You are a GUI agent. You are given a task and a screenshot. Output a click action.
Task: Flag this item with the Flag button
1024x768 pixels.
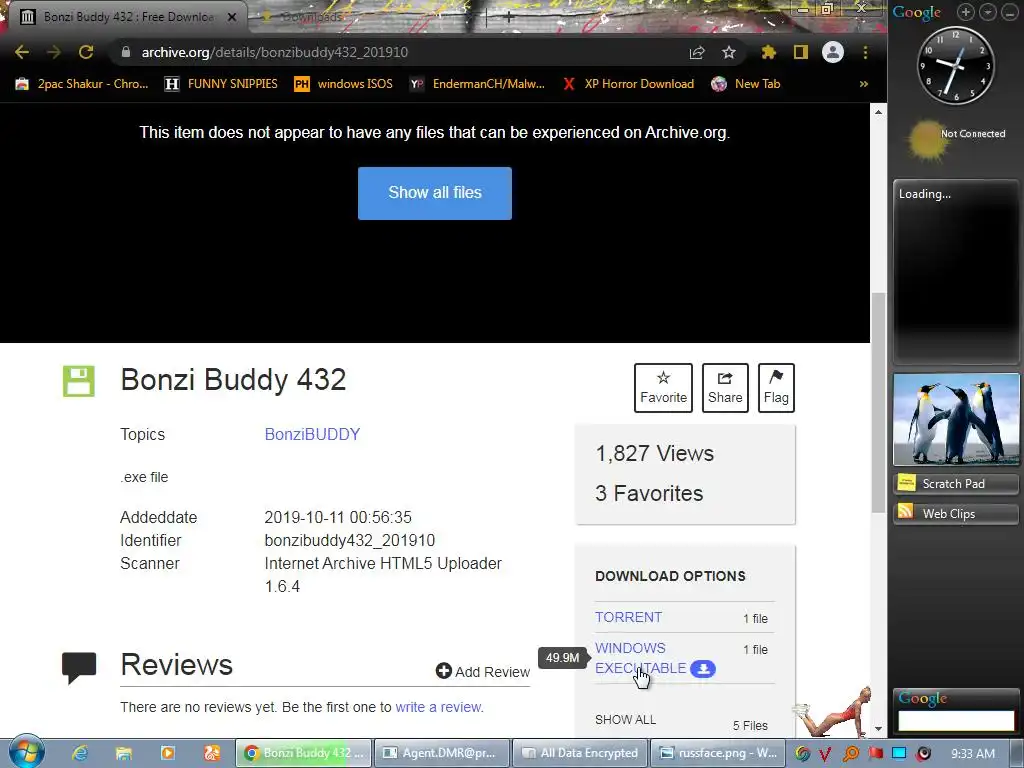[x=776, y=388]
